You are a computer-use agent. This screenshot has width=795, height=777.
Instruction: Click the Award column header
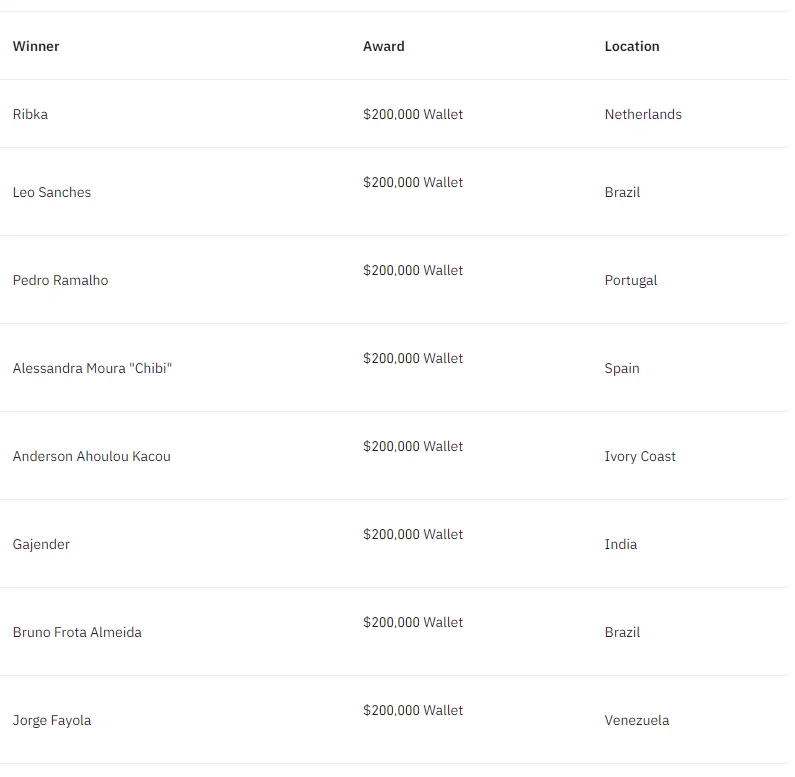(x=383, y=46)
